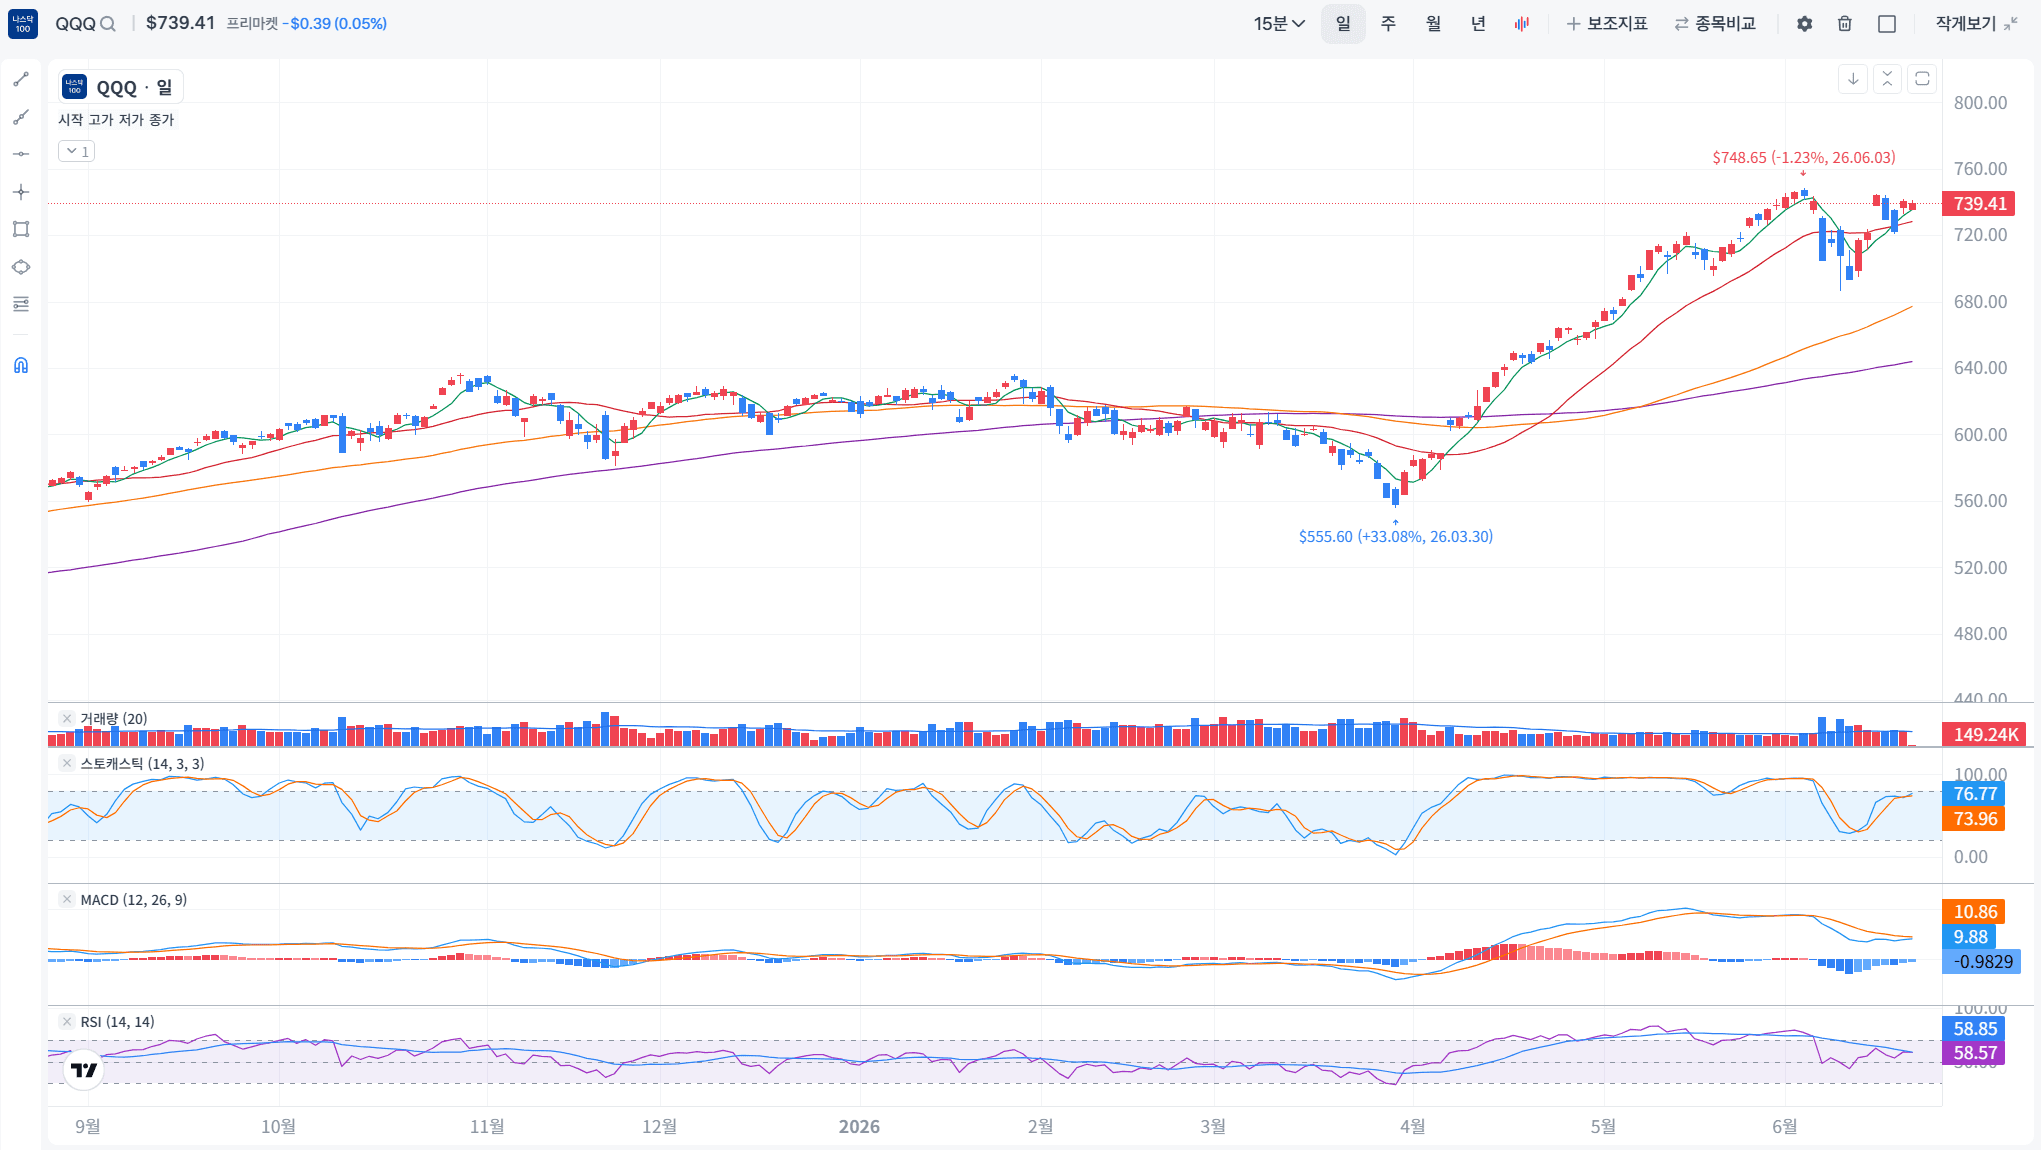
Task: Open the 15분 minute interval dropdown
Action: [x=1279, y=24]
